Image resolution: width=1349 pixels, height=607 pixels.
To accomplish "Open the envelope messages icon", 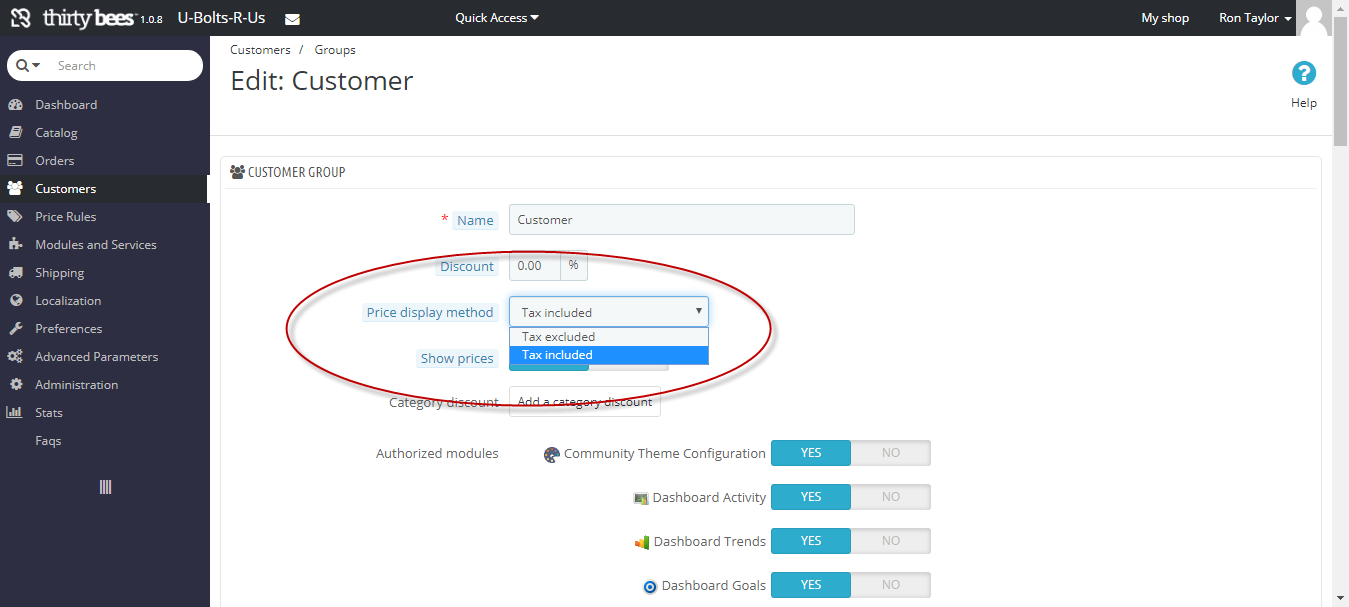I will click(x=292, y=19).
